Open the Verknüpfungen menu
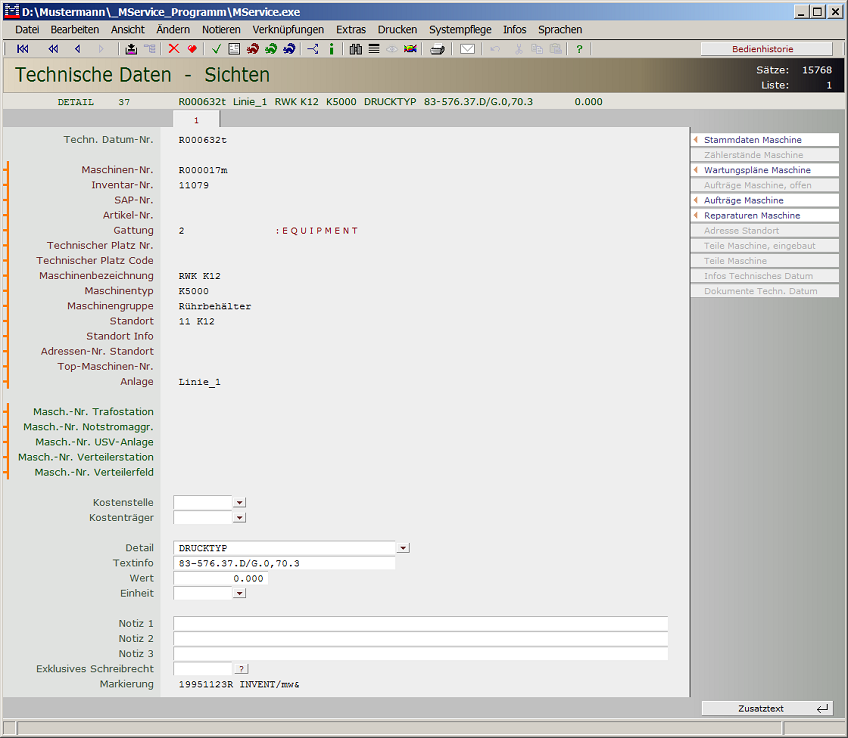848x738 pixels. pos(288,30)
